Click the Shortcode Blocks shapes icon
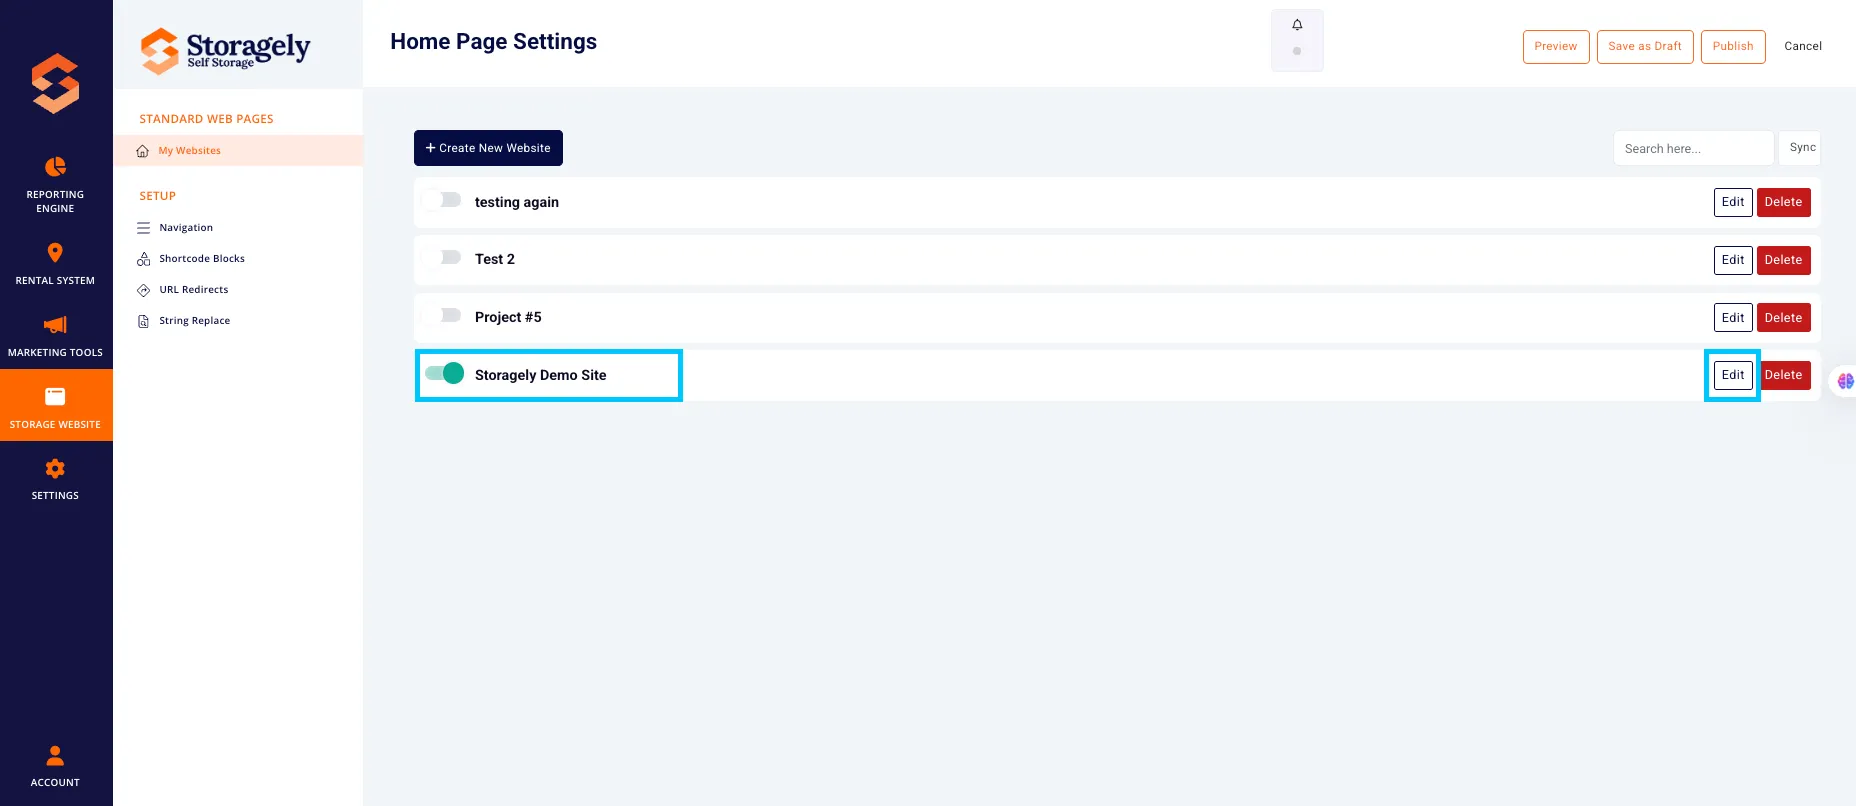This screenshot has width=1856, height=806. [x=143, y=259]
